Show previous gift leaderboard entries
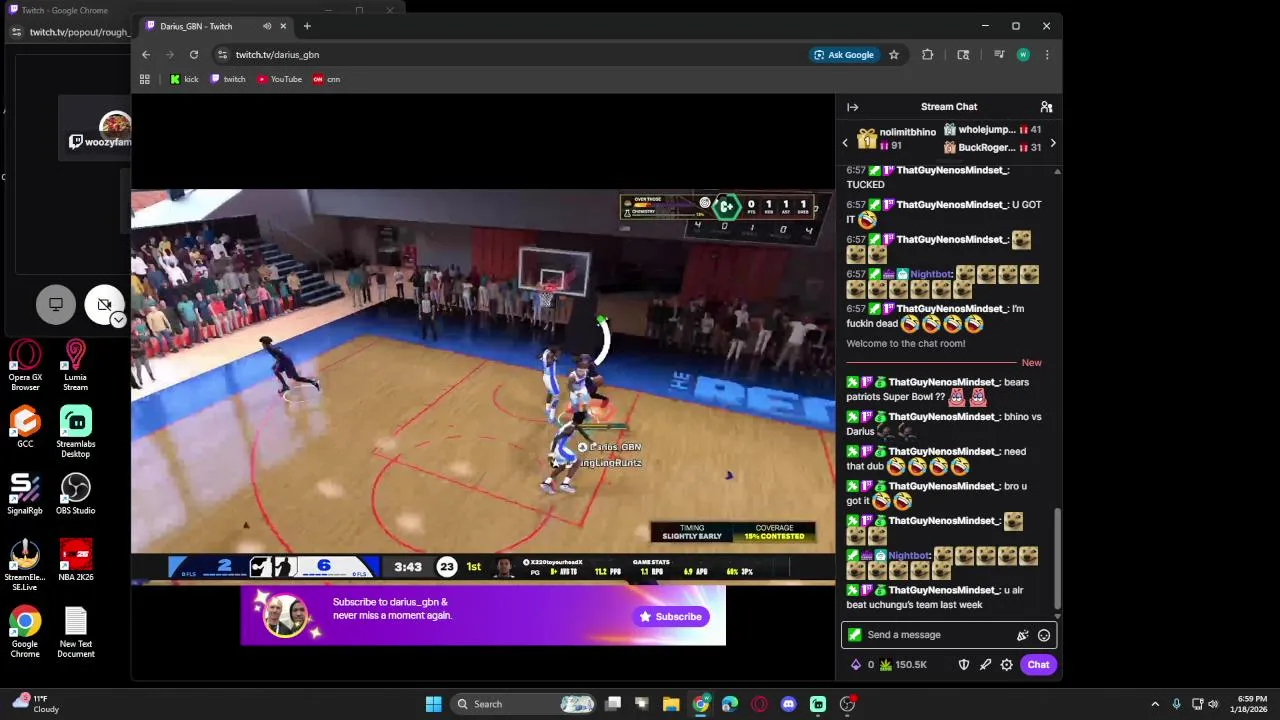 [845, 143]
